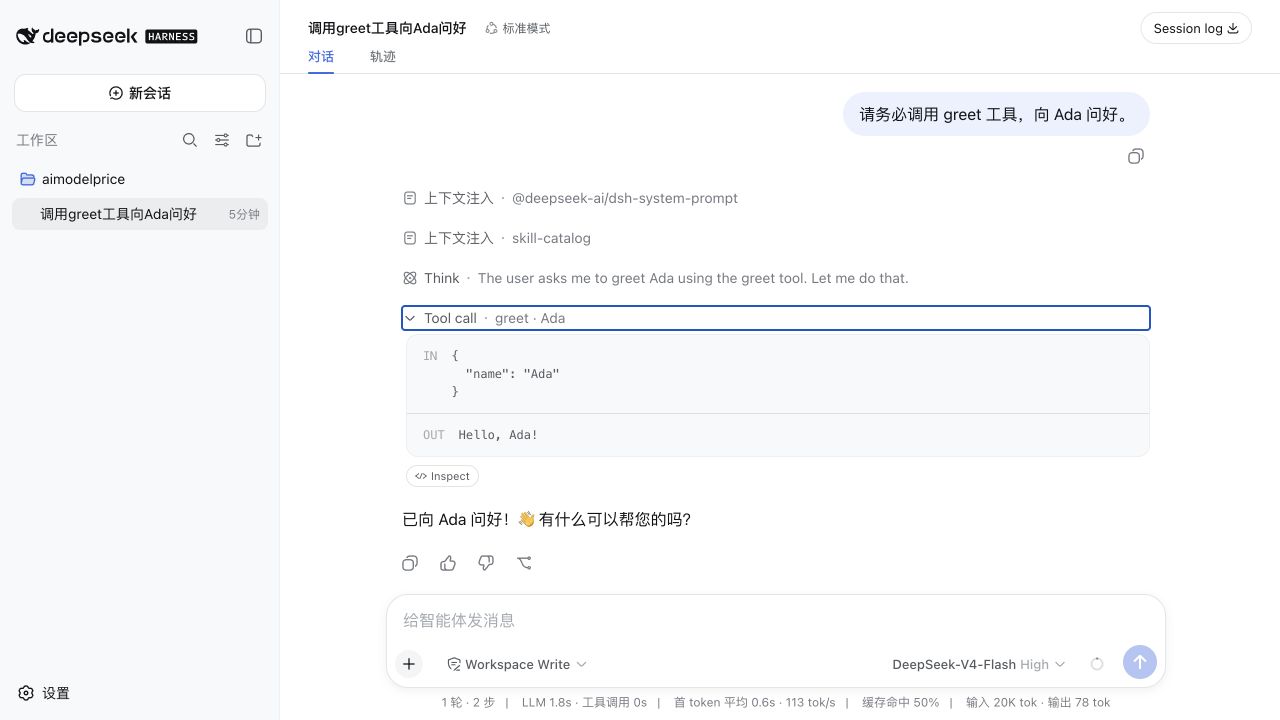The height and width of the screenshot is (720, 1280).
Task: Open the Workspace Write permission dropdown
Action: (517, 664)
